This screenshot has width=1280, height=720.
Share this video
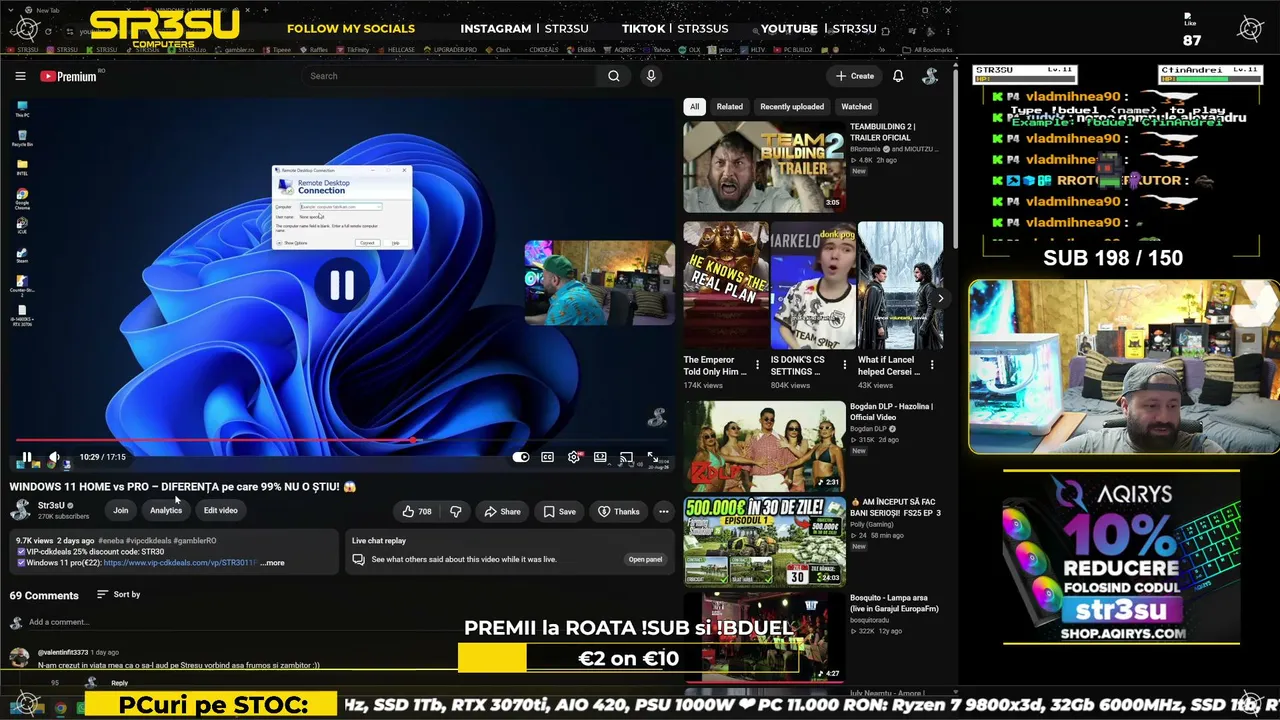pos(502,511)
